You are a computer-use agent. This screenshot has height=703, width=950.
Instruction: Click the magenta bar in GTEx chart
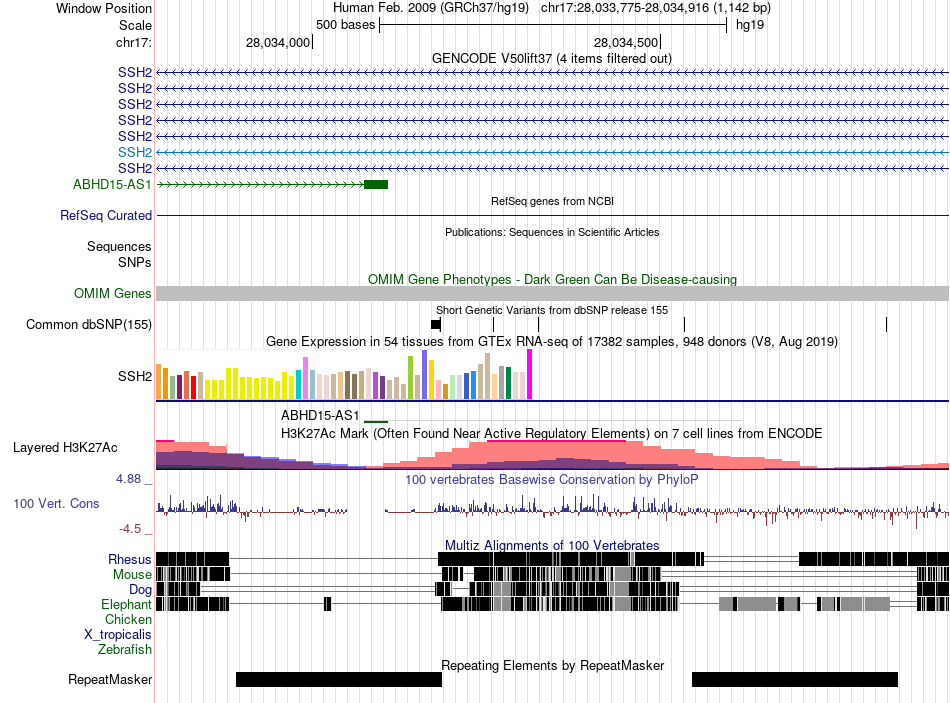point(530,374)
